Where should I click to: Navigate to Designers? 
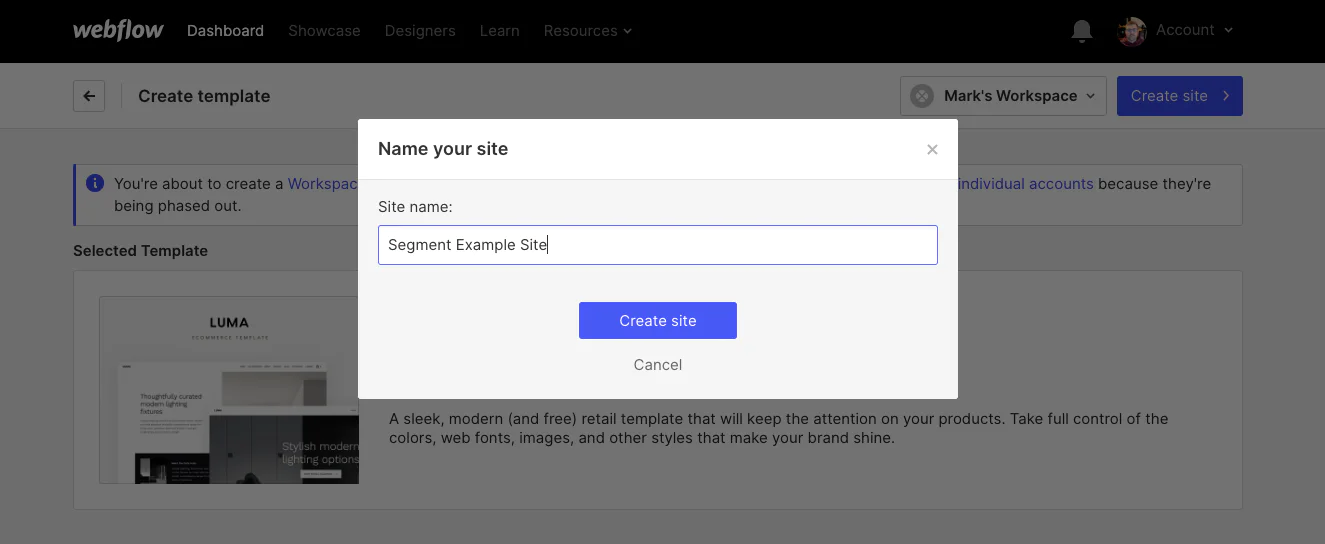pos(420,31)
